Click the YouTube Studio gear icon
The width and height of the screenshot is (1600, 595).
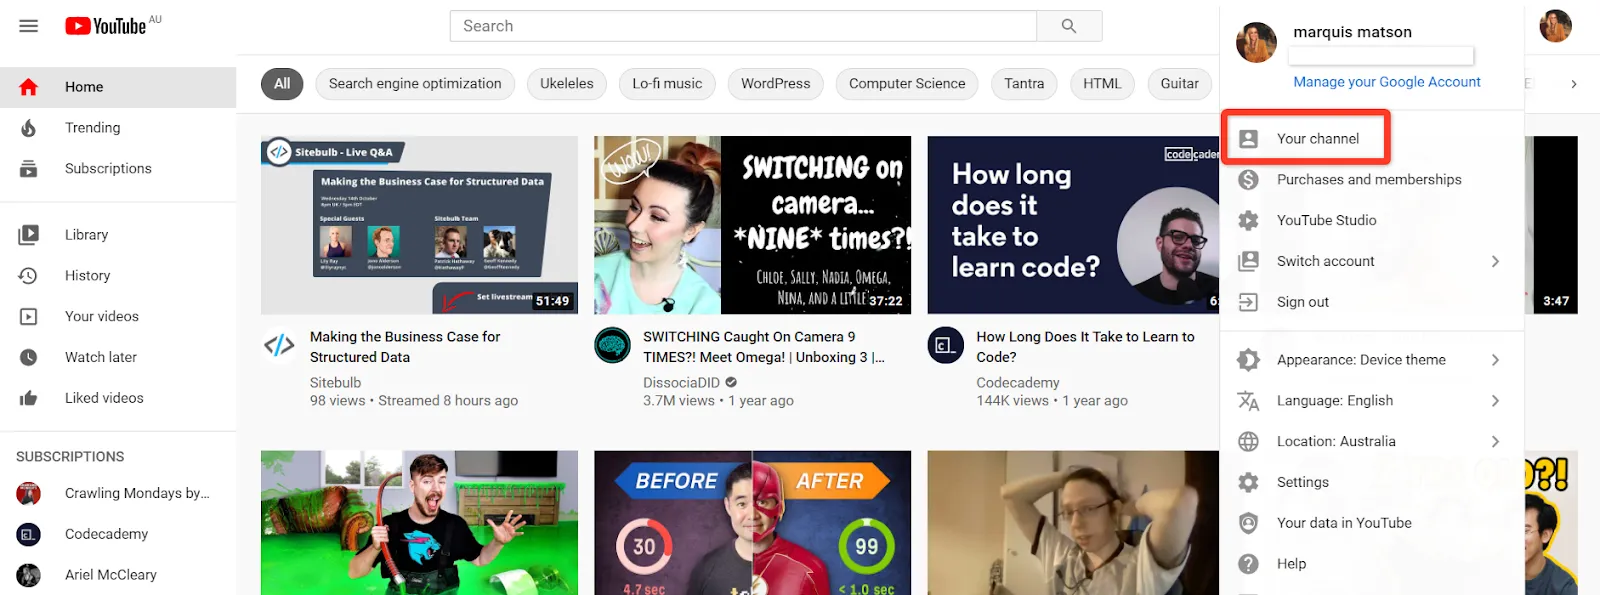[x=1248, y=221]
